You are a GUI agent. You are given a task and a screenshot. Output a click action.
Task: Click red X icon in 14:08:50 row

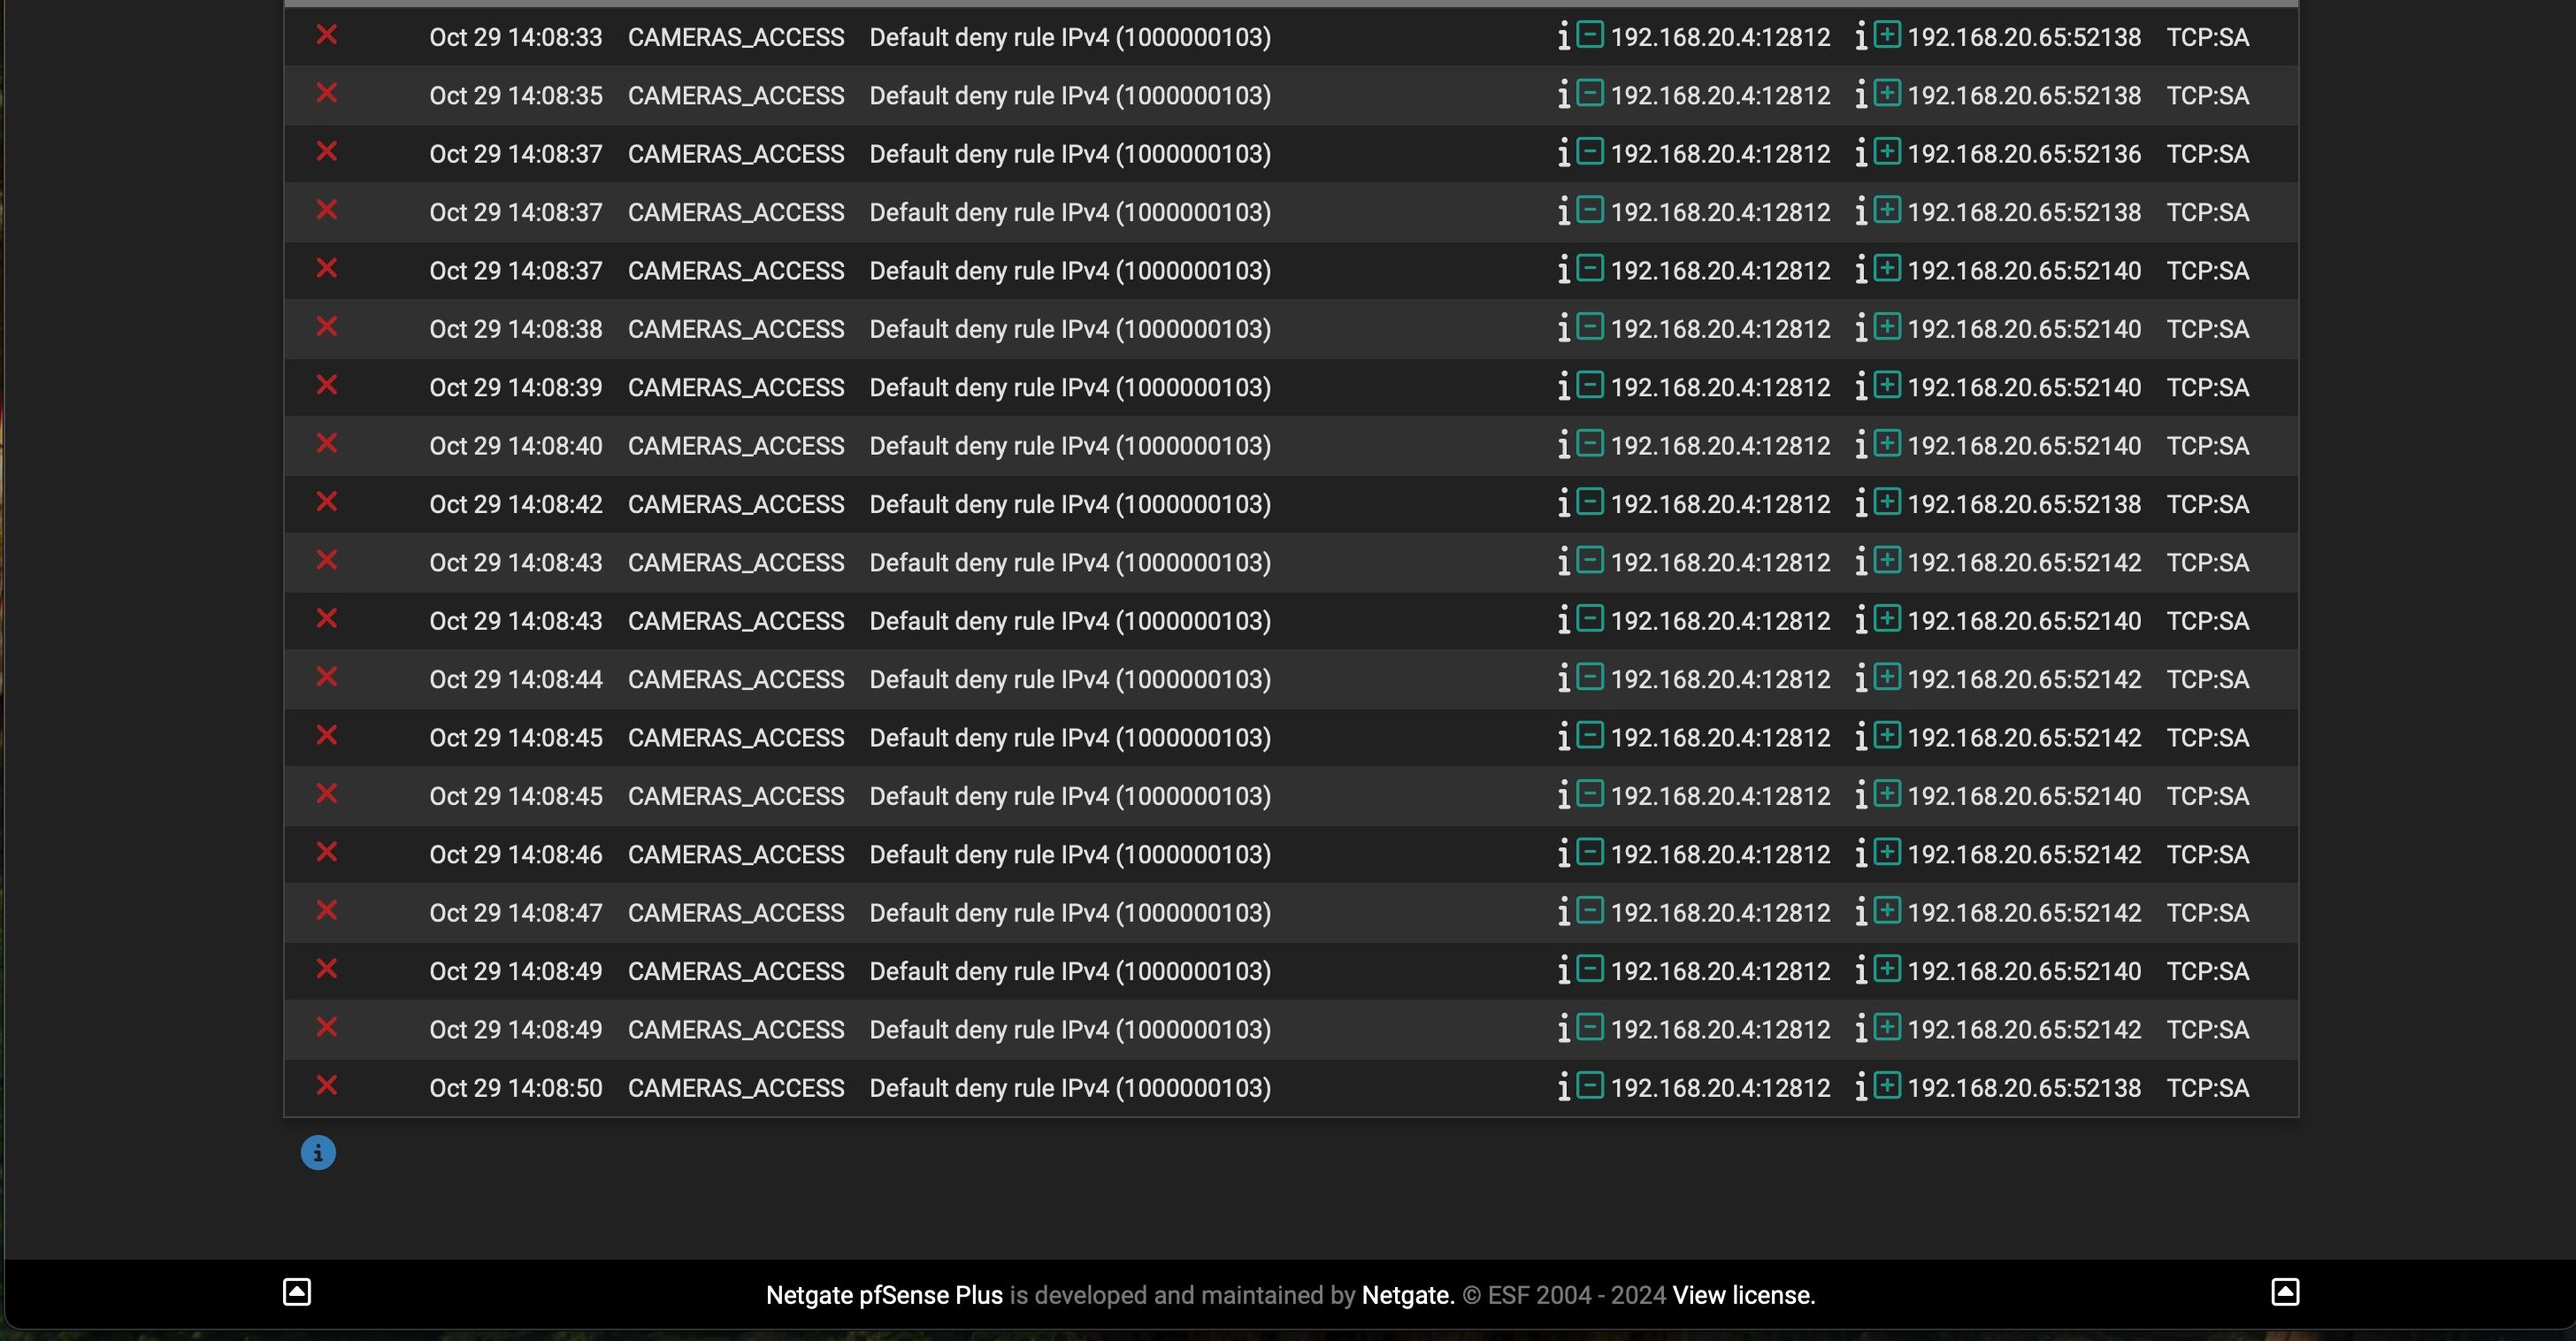[327, 1086]
